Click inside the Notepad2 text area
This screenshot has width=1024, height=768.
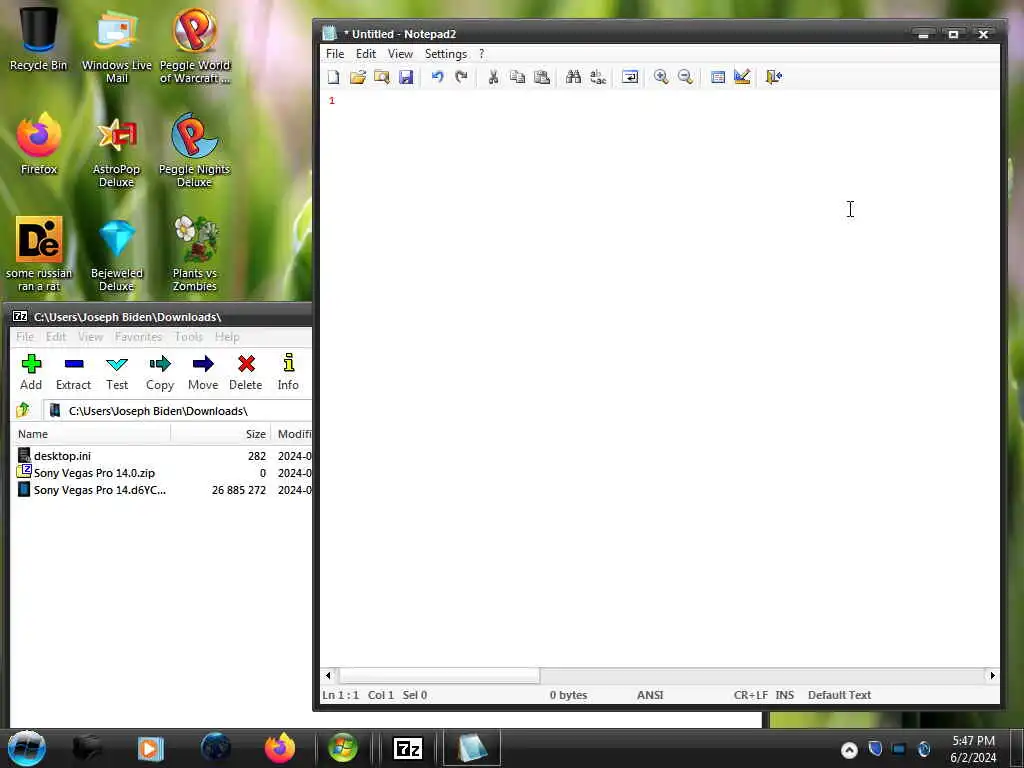(x=660, y=379)
